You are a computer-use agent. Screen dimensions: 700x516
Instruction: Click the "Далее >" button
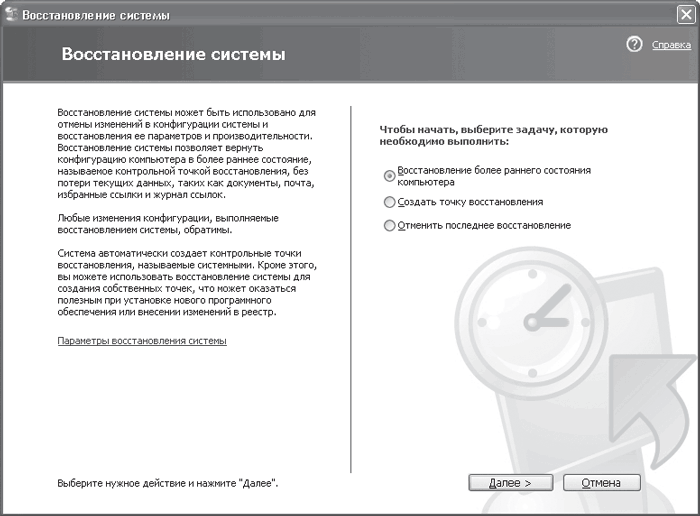pos(511,483)
